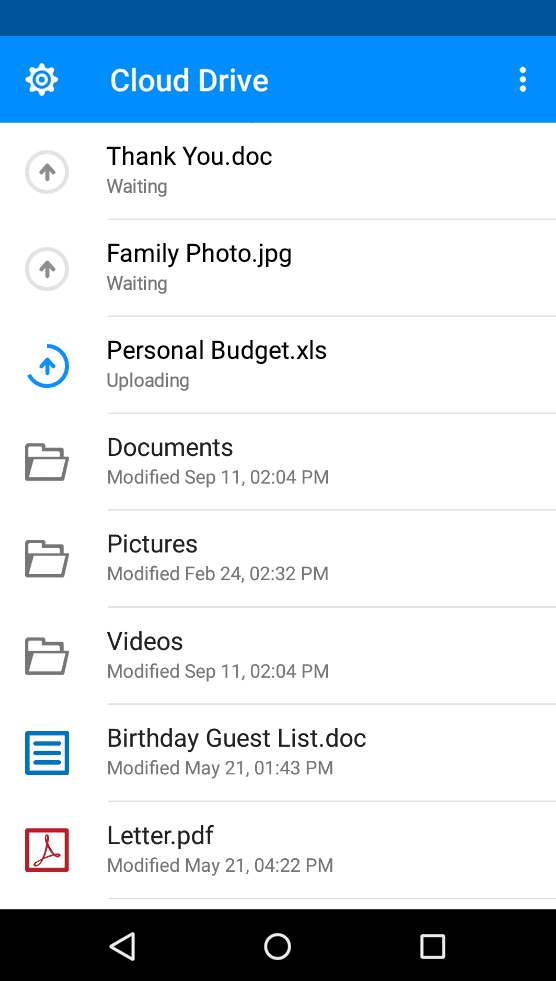Open Birthday Guest List.doc file
This screenshot has width=556, height=981.
click(x=278, y=753)
